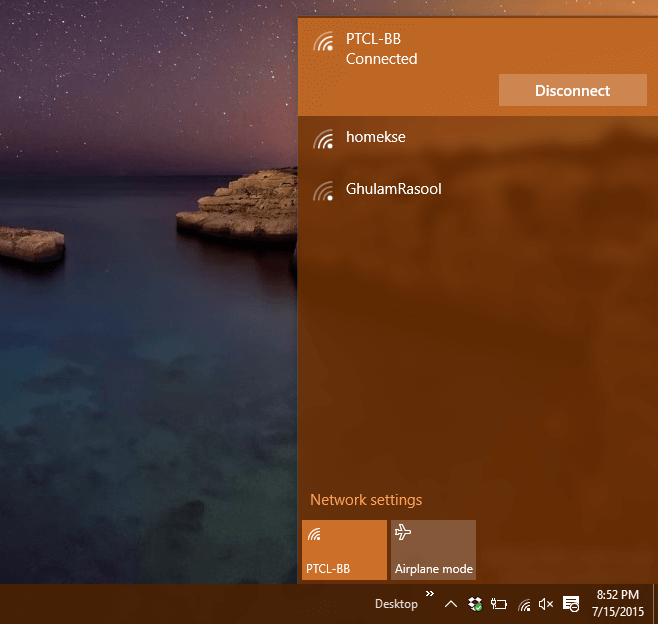658x624 pixels.
Task: Click the taskbar Wi-Fi network icon
Action: pos(524,605)
